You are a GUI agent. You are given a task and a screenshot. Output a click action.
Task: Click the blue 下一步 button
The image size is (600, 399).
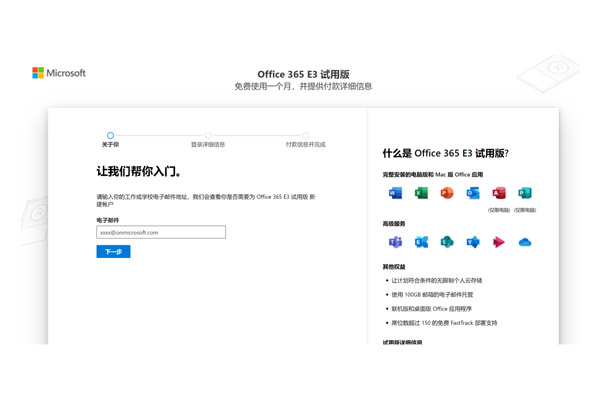(113, 251)
